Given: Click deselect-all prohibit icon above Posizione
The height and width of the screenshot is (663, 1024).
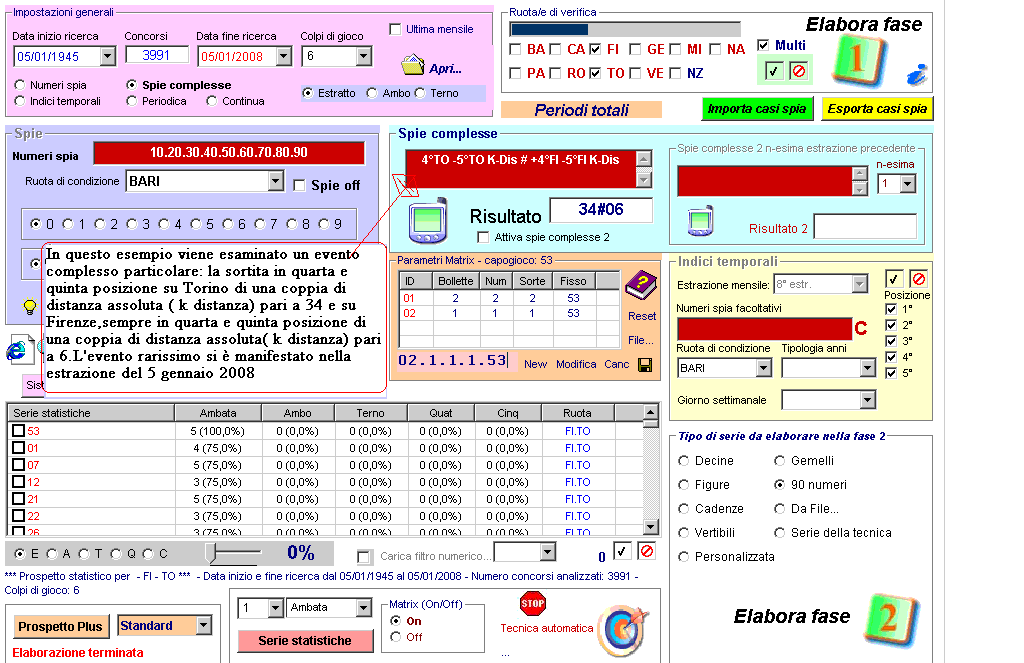Looking at the screenshot, I should point(918,279).
